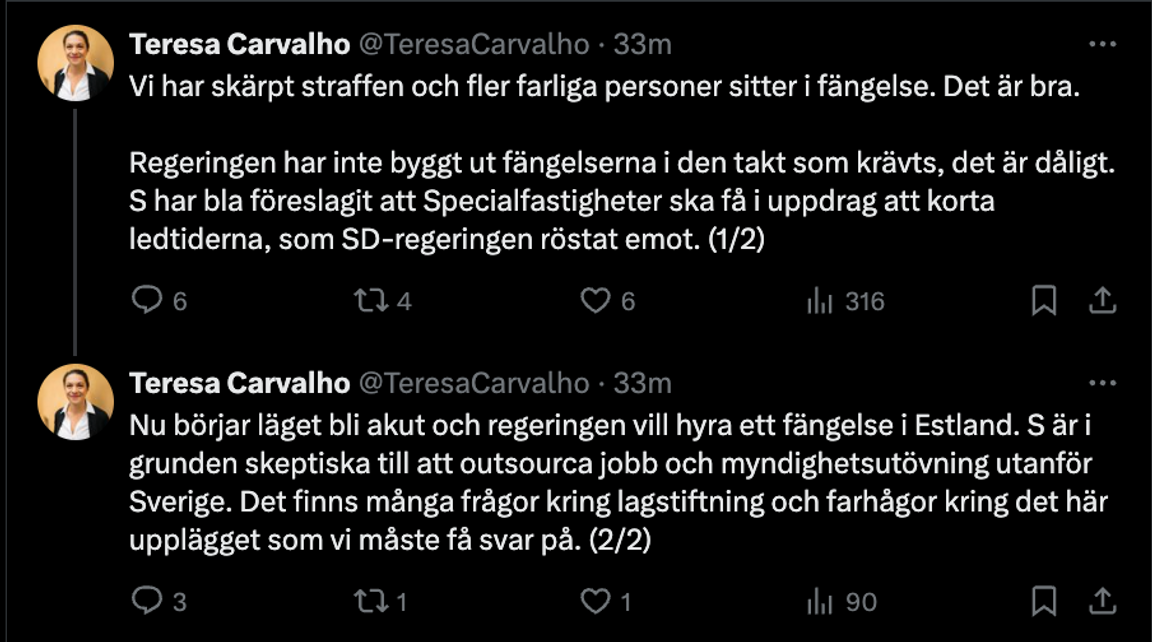The width and height of the screenshot is (1152, 642).
Task: Bookmark the second tweet (2/2)
Action: click(x=1043, y=601)
